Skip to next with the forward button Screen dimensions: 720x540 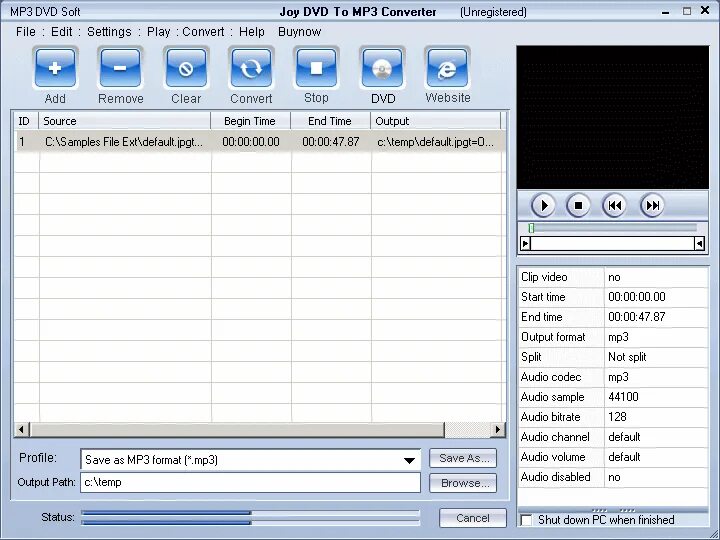click(x=652, y=205)
